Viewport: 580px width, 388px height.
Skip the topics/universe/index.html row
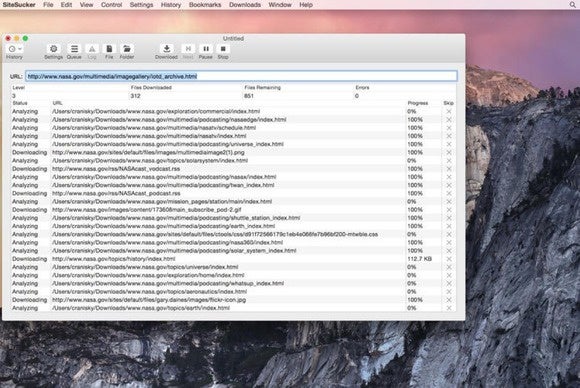pos(449,267)
